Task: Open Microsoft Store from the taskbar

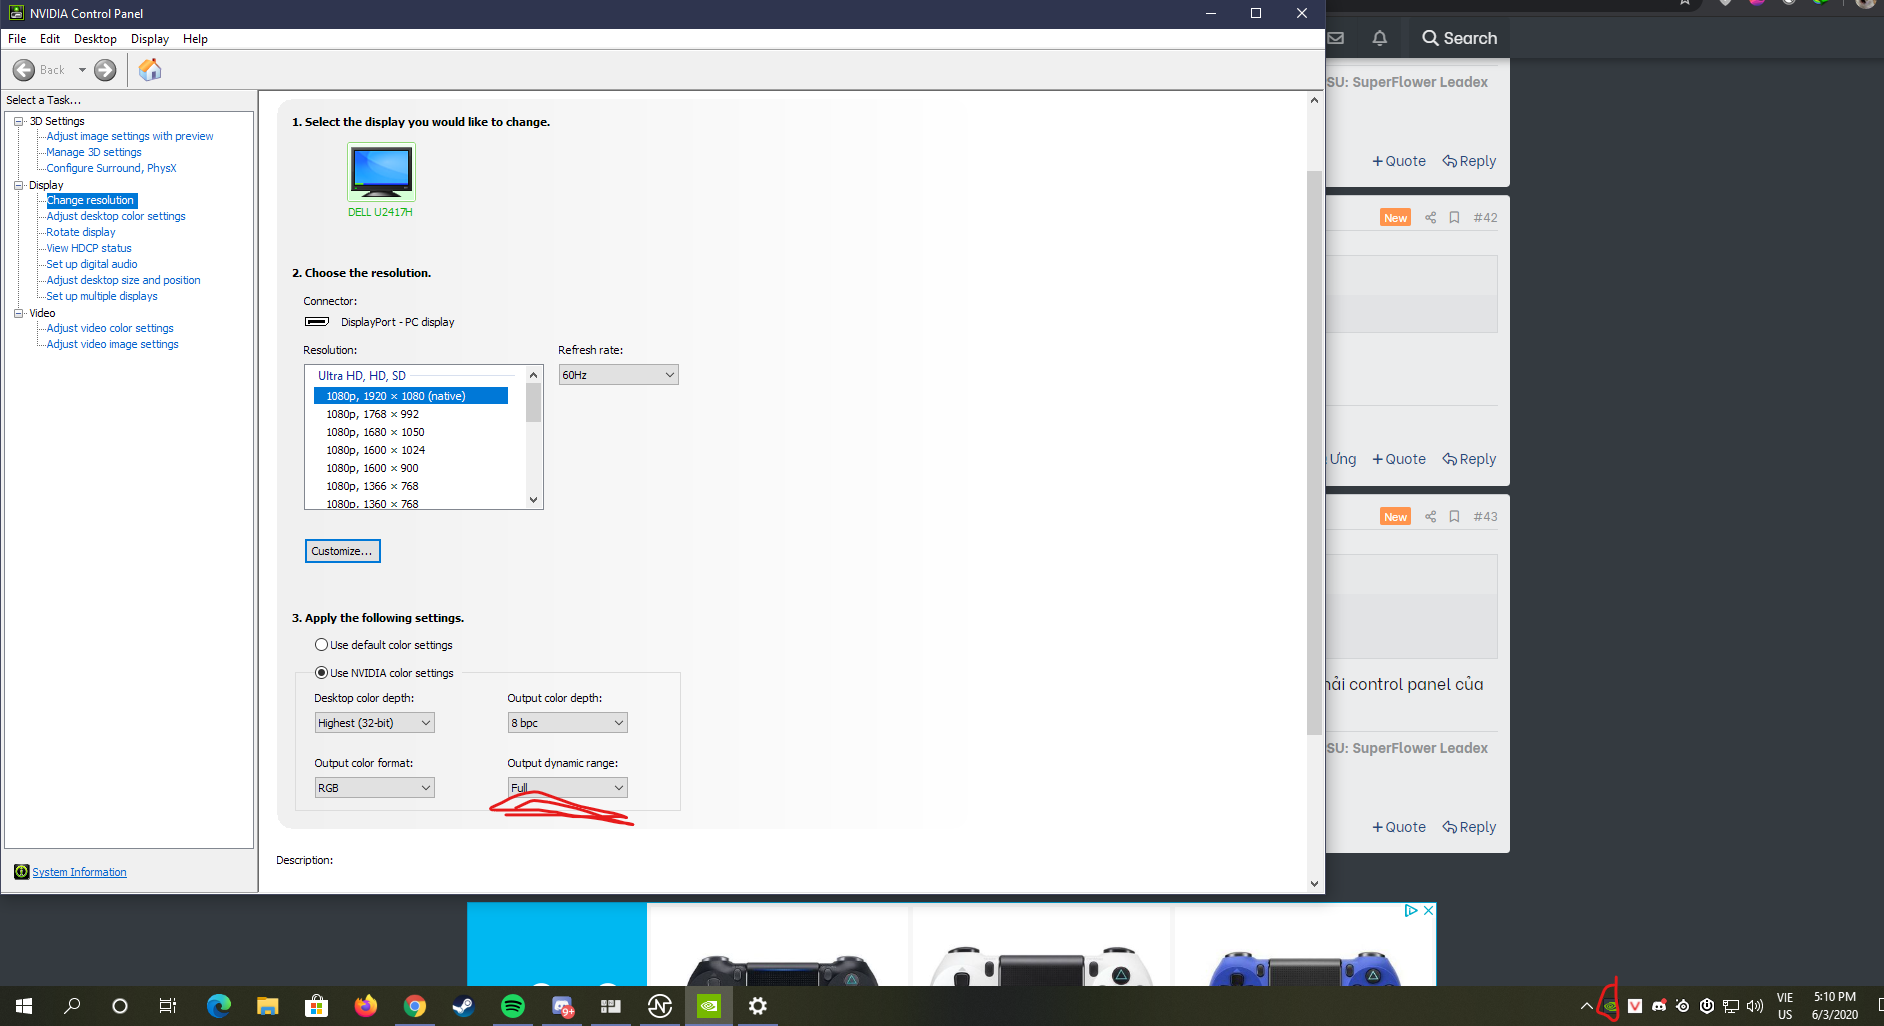Action: [x=316, y=1006]
